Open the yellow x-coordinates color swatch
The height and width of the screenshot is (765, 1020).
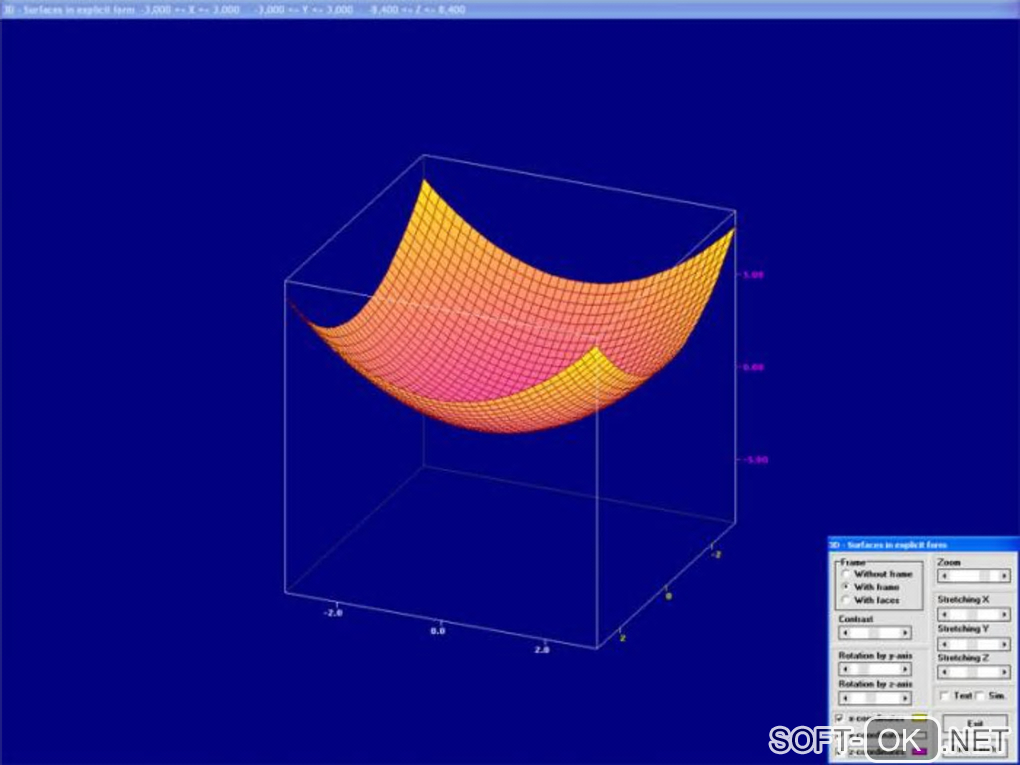pyautogui.click(x=919, y=718)
